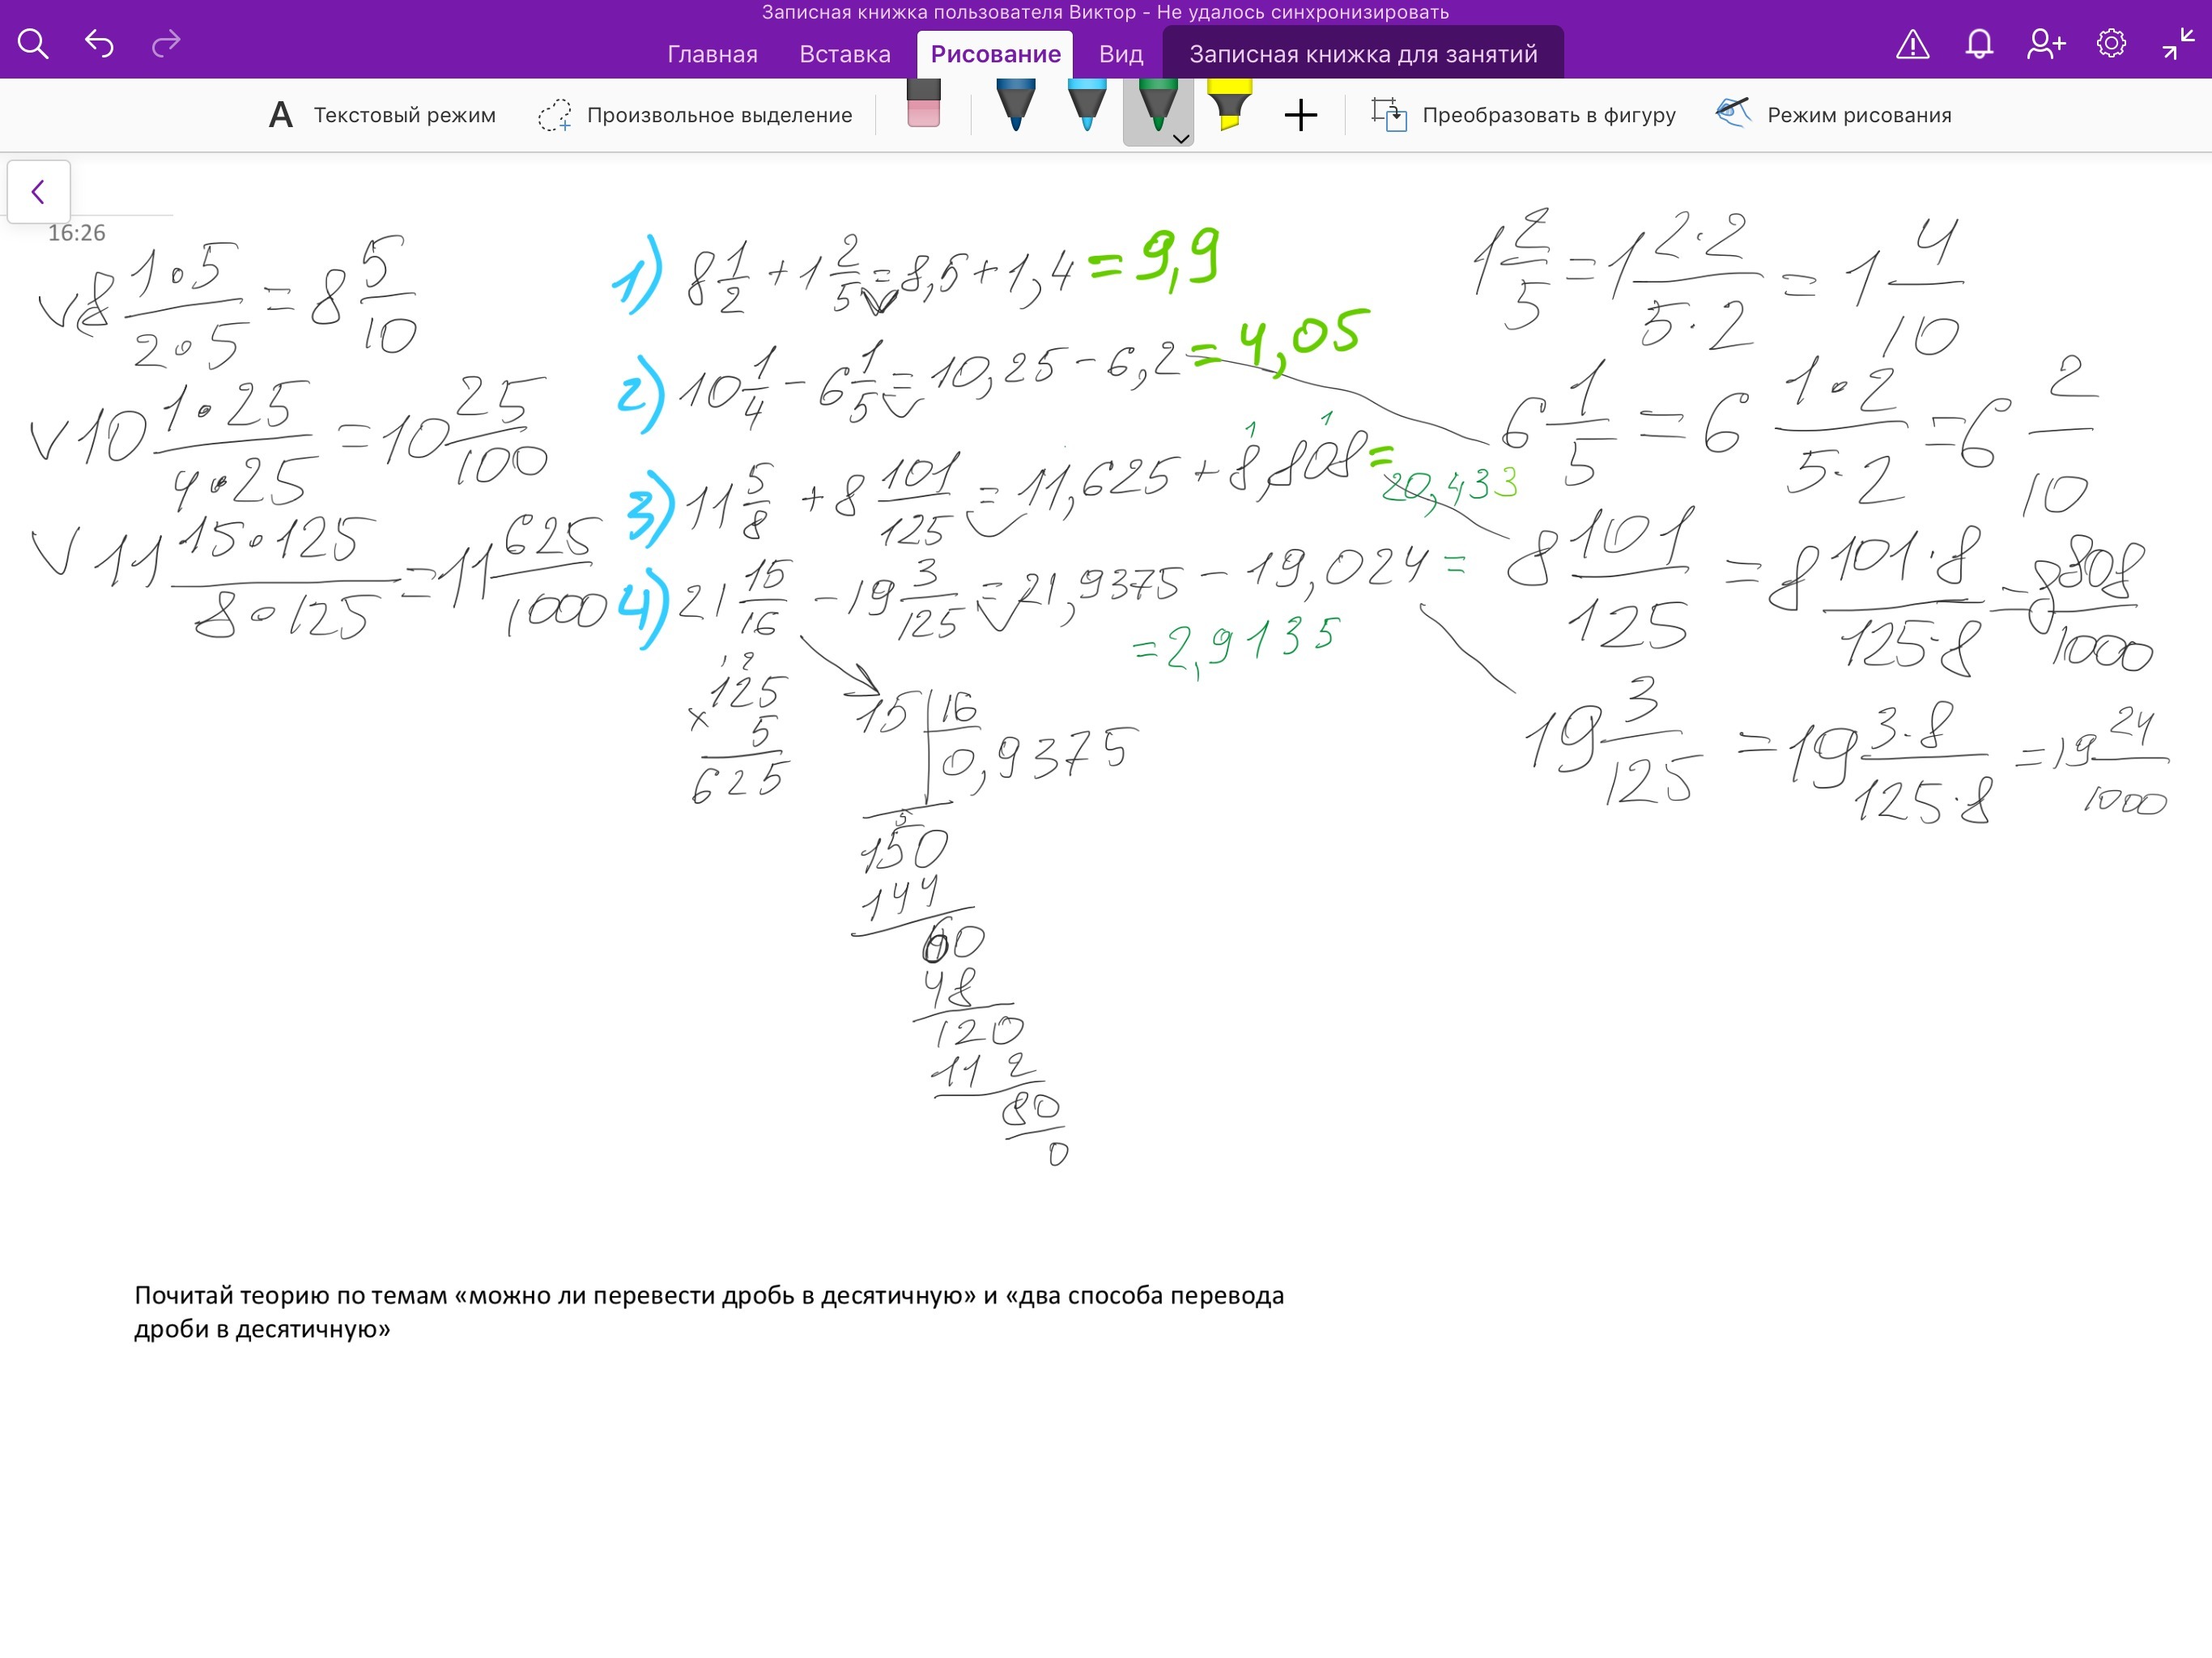Toggle Режим рисования drawing mode

(1833, 115)
